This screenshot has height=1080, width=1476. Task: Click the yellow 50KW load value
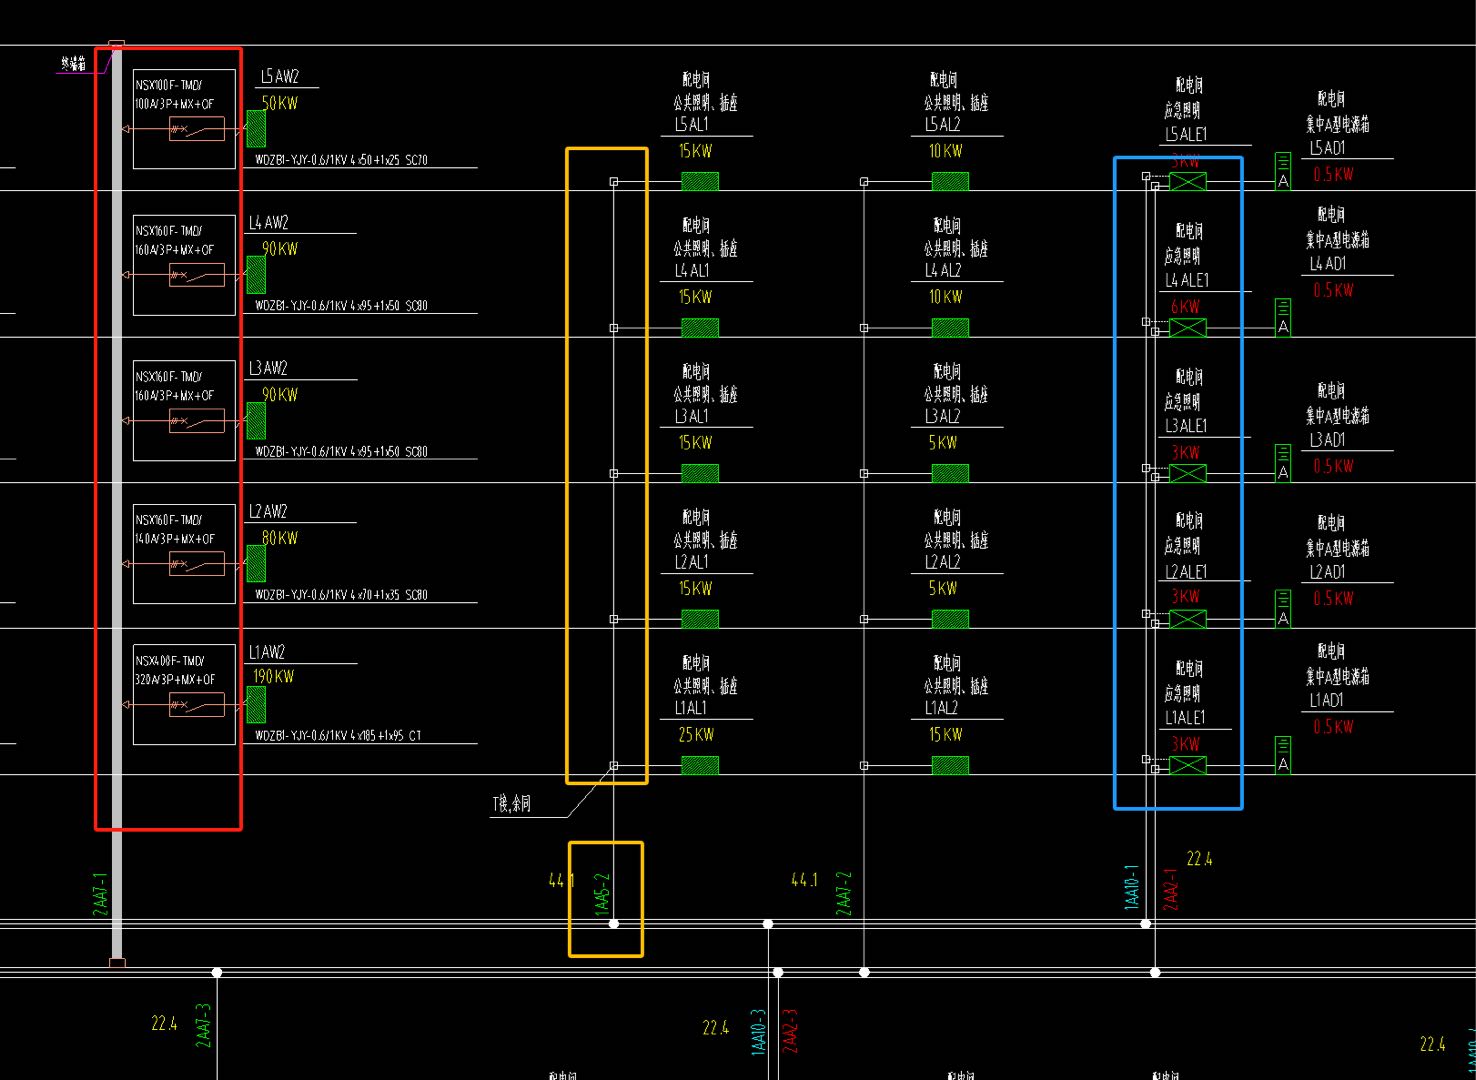pyautogui.click(x=280, y=103)
